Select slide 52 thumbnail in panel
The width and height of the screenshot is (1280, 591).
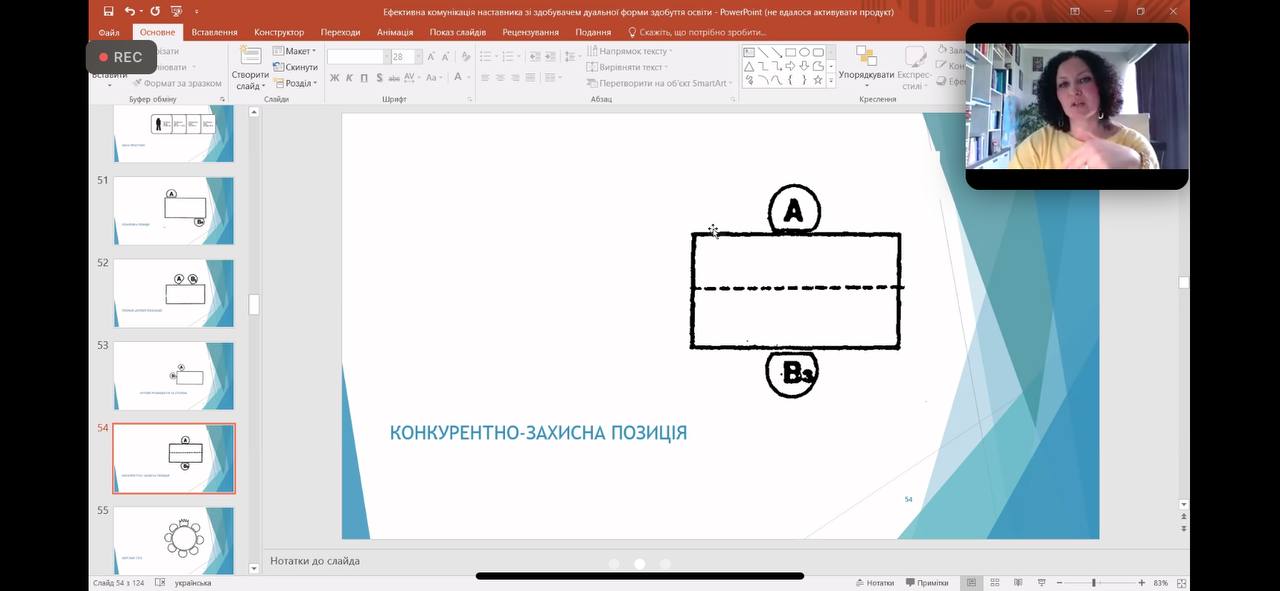coord(174,293)
